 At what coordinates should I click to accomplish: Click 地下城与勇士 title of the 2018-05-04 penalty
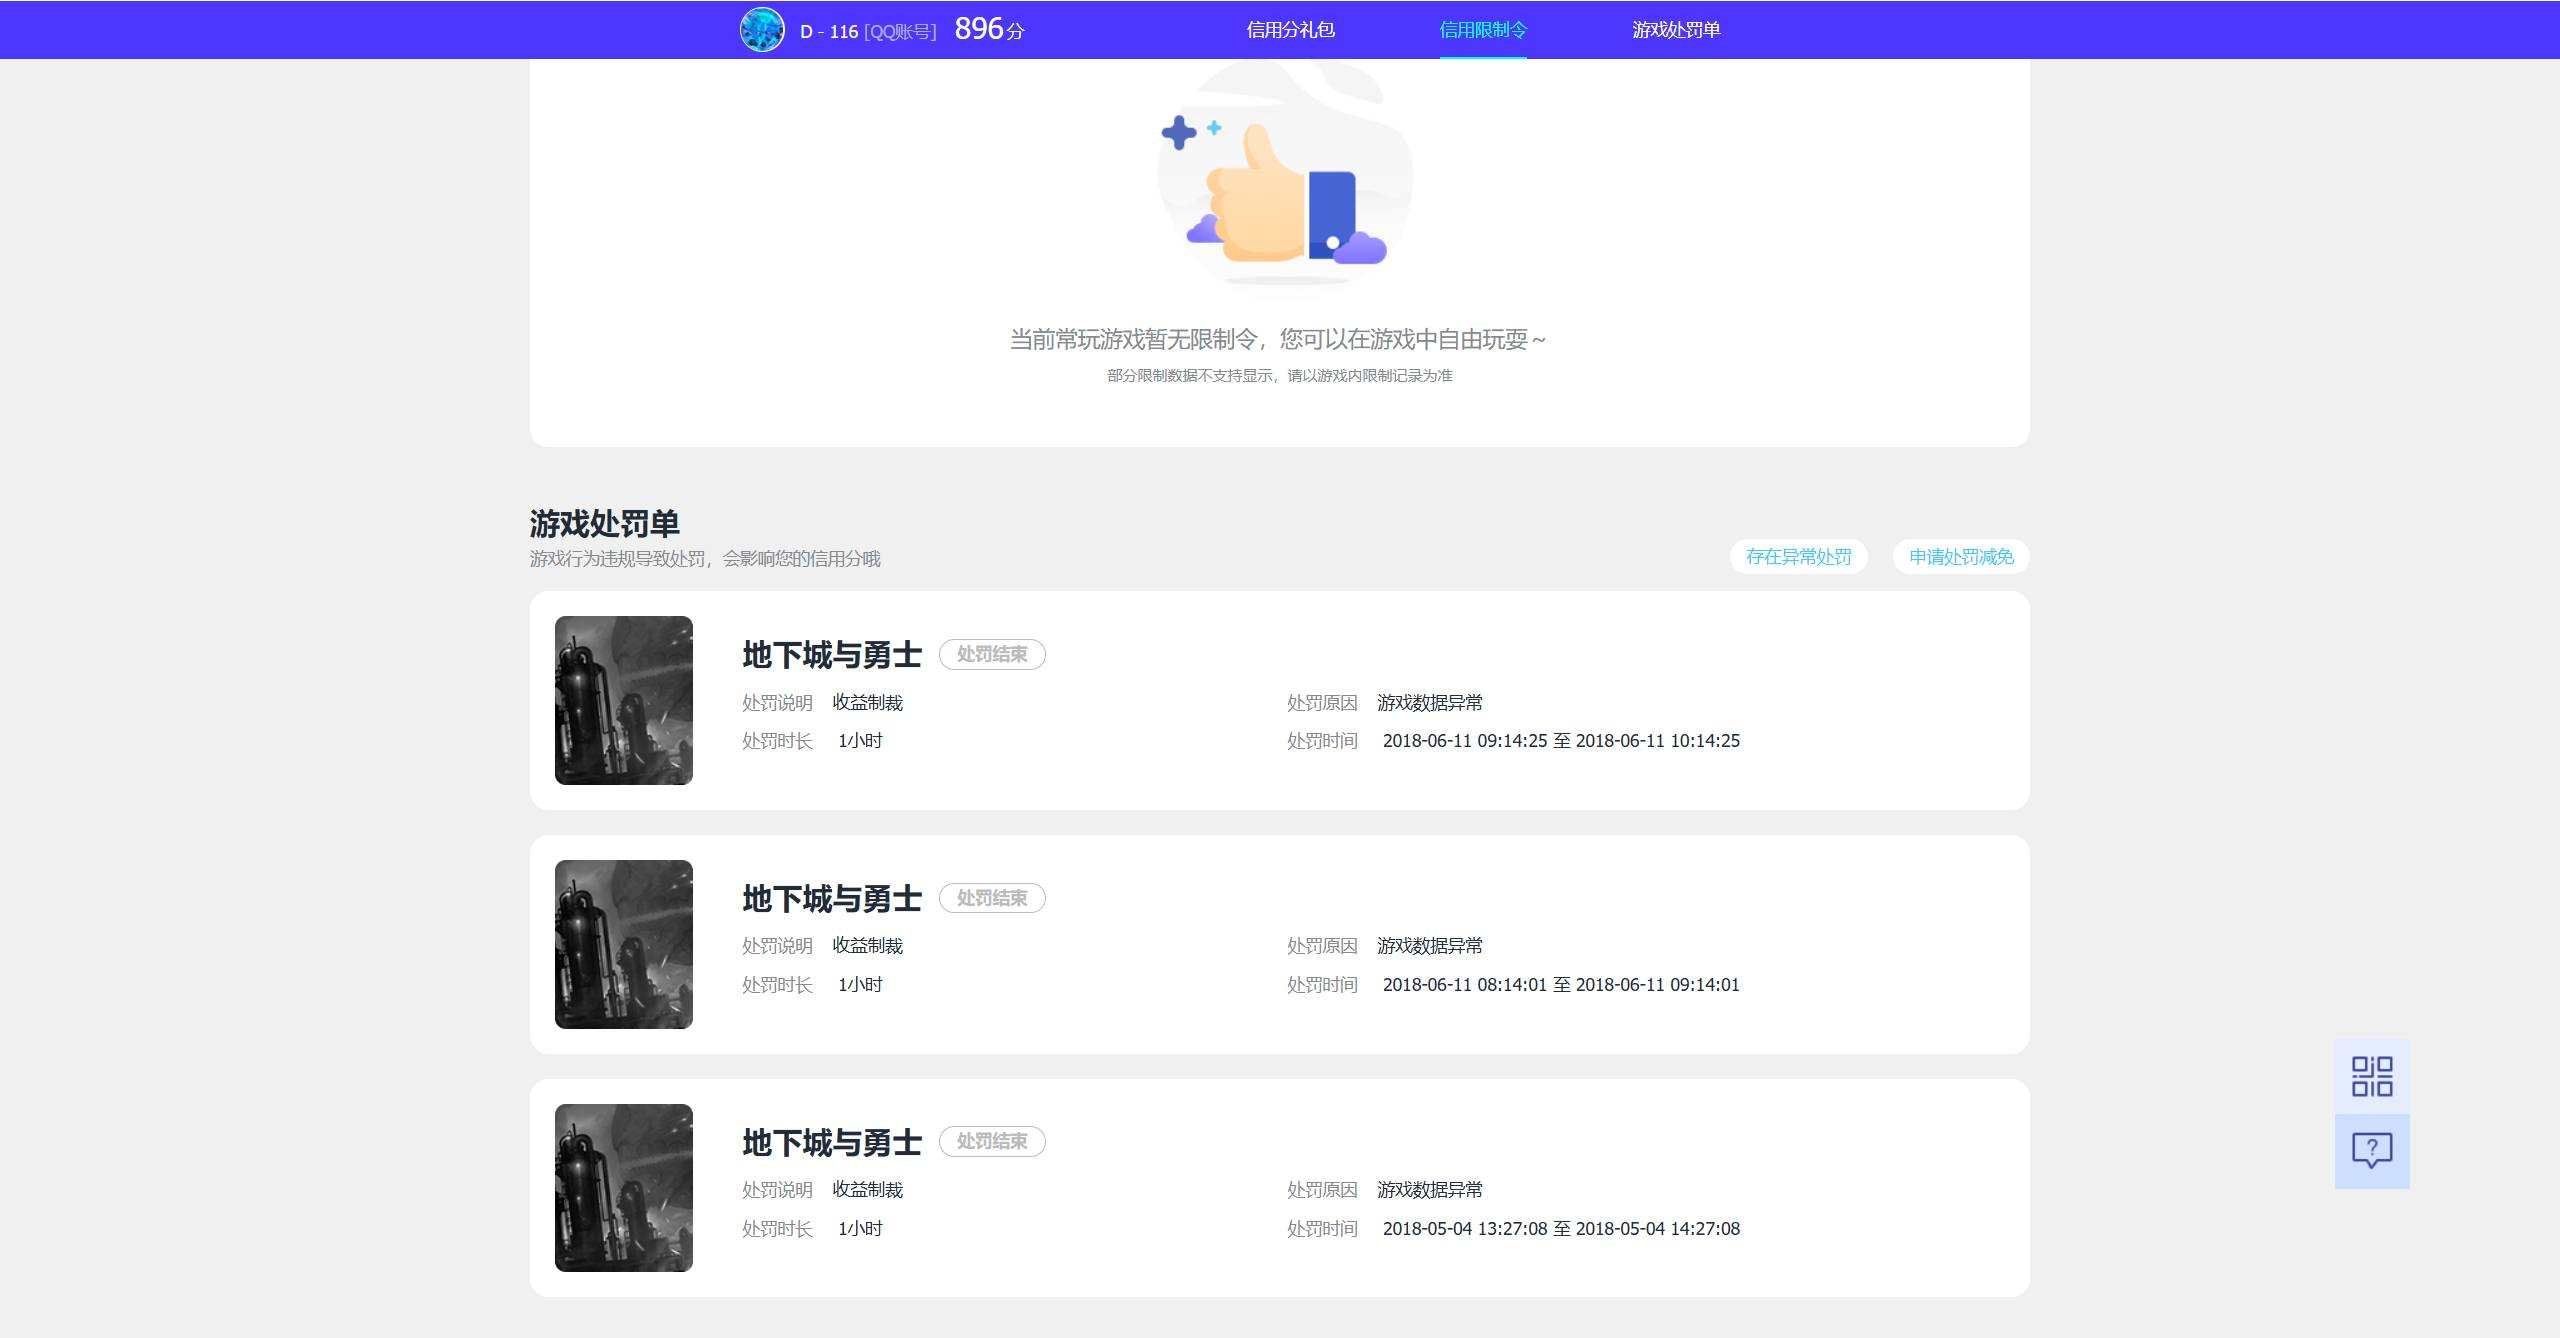(x=832, y=1142)
